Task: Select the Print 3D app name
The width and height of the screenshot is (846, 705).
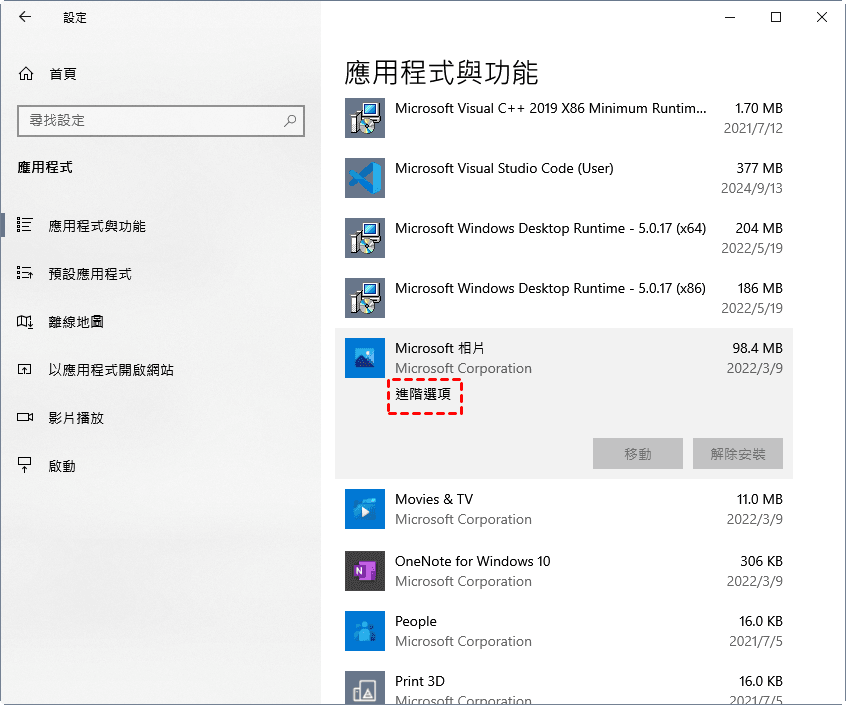Action: point(420,681)
